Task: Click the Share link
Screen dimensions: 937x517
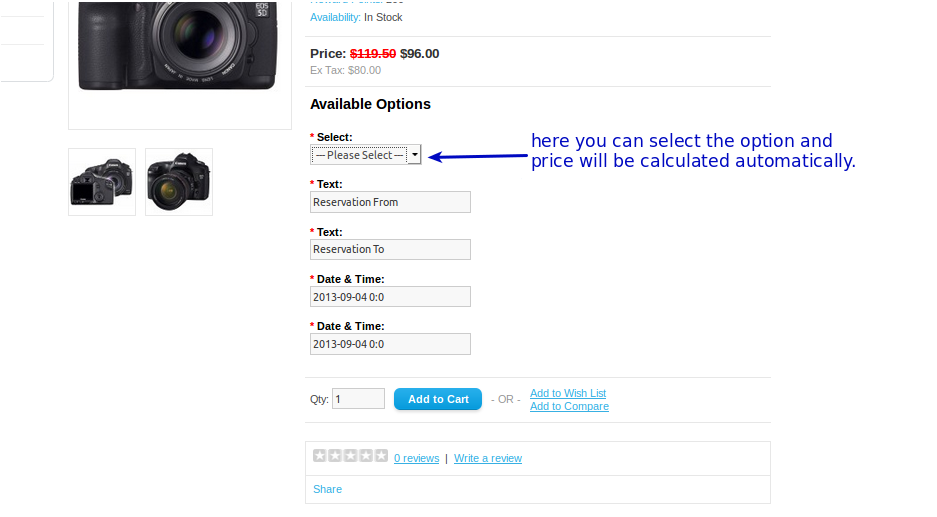Action: (x=327, y=489)
